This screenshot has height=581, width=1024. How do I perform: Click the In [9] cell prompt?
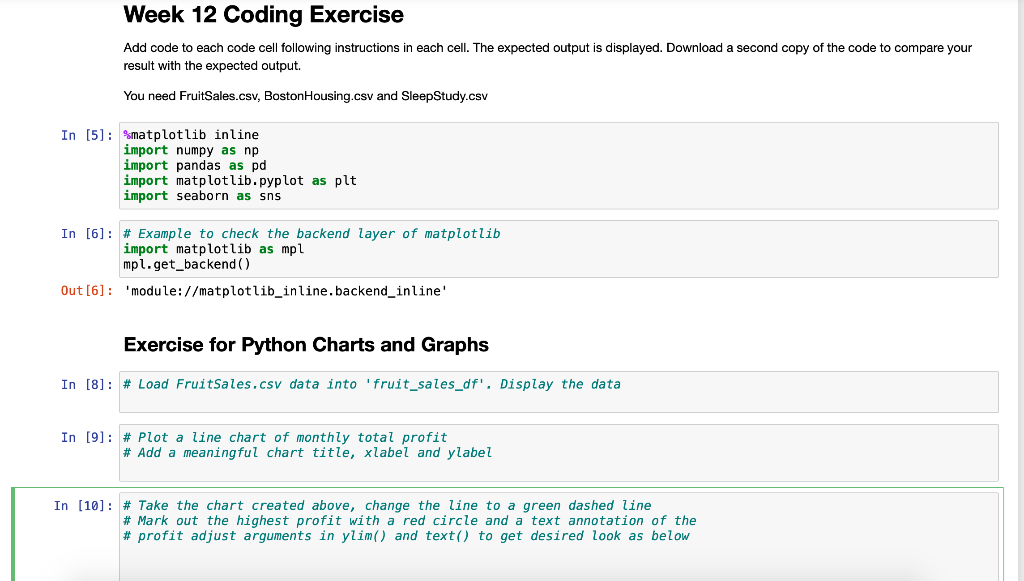coord(86,437)
